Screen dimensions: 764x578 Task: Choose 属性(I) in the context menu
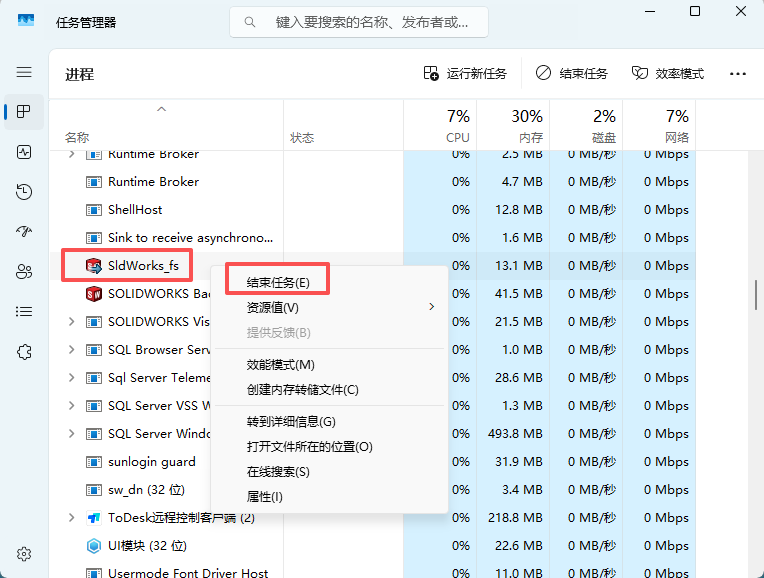pyautogui.click(x=329, y=497)
